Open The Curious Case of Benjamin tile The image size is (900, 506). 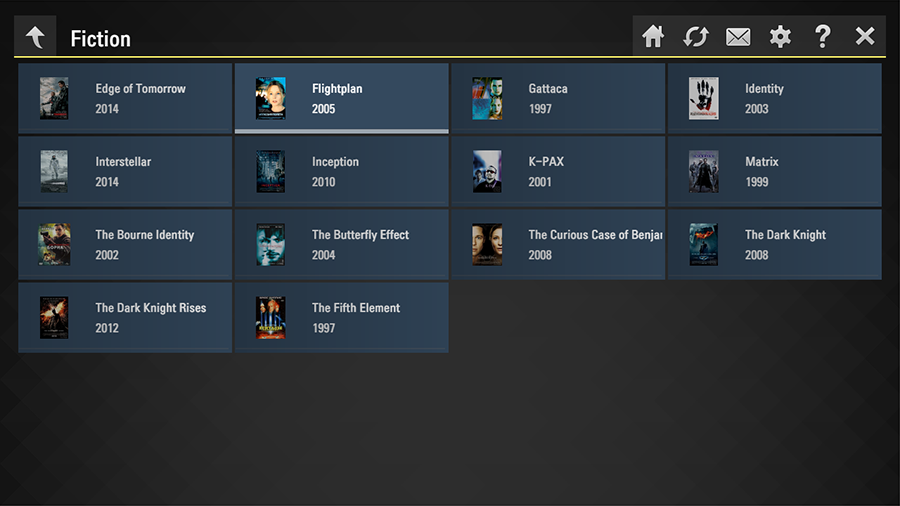click(x=558, y=244)
